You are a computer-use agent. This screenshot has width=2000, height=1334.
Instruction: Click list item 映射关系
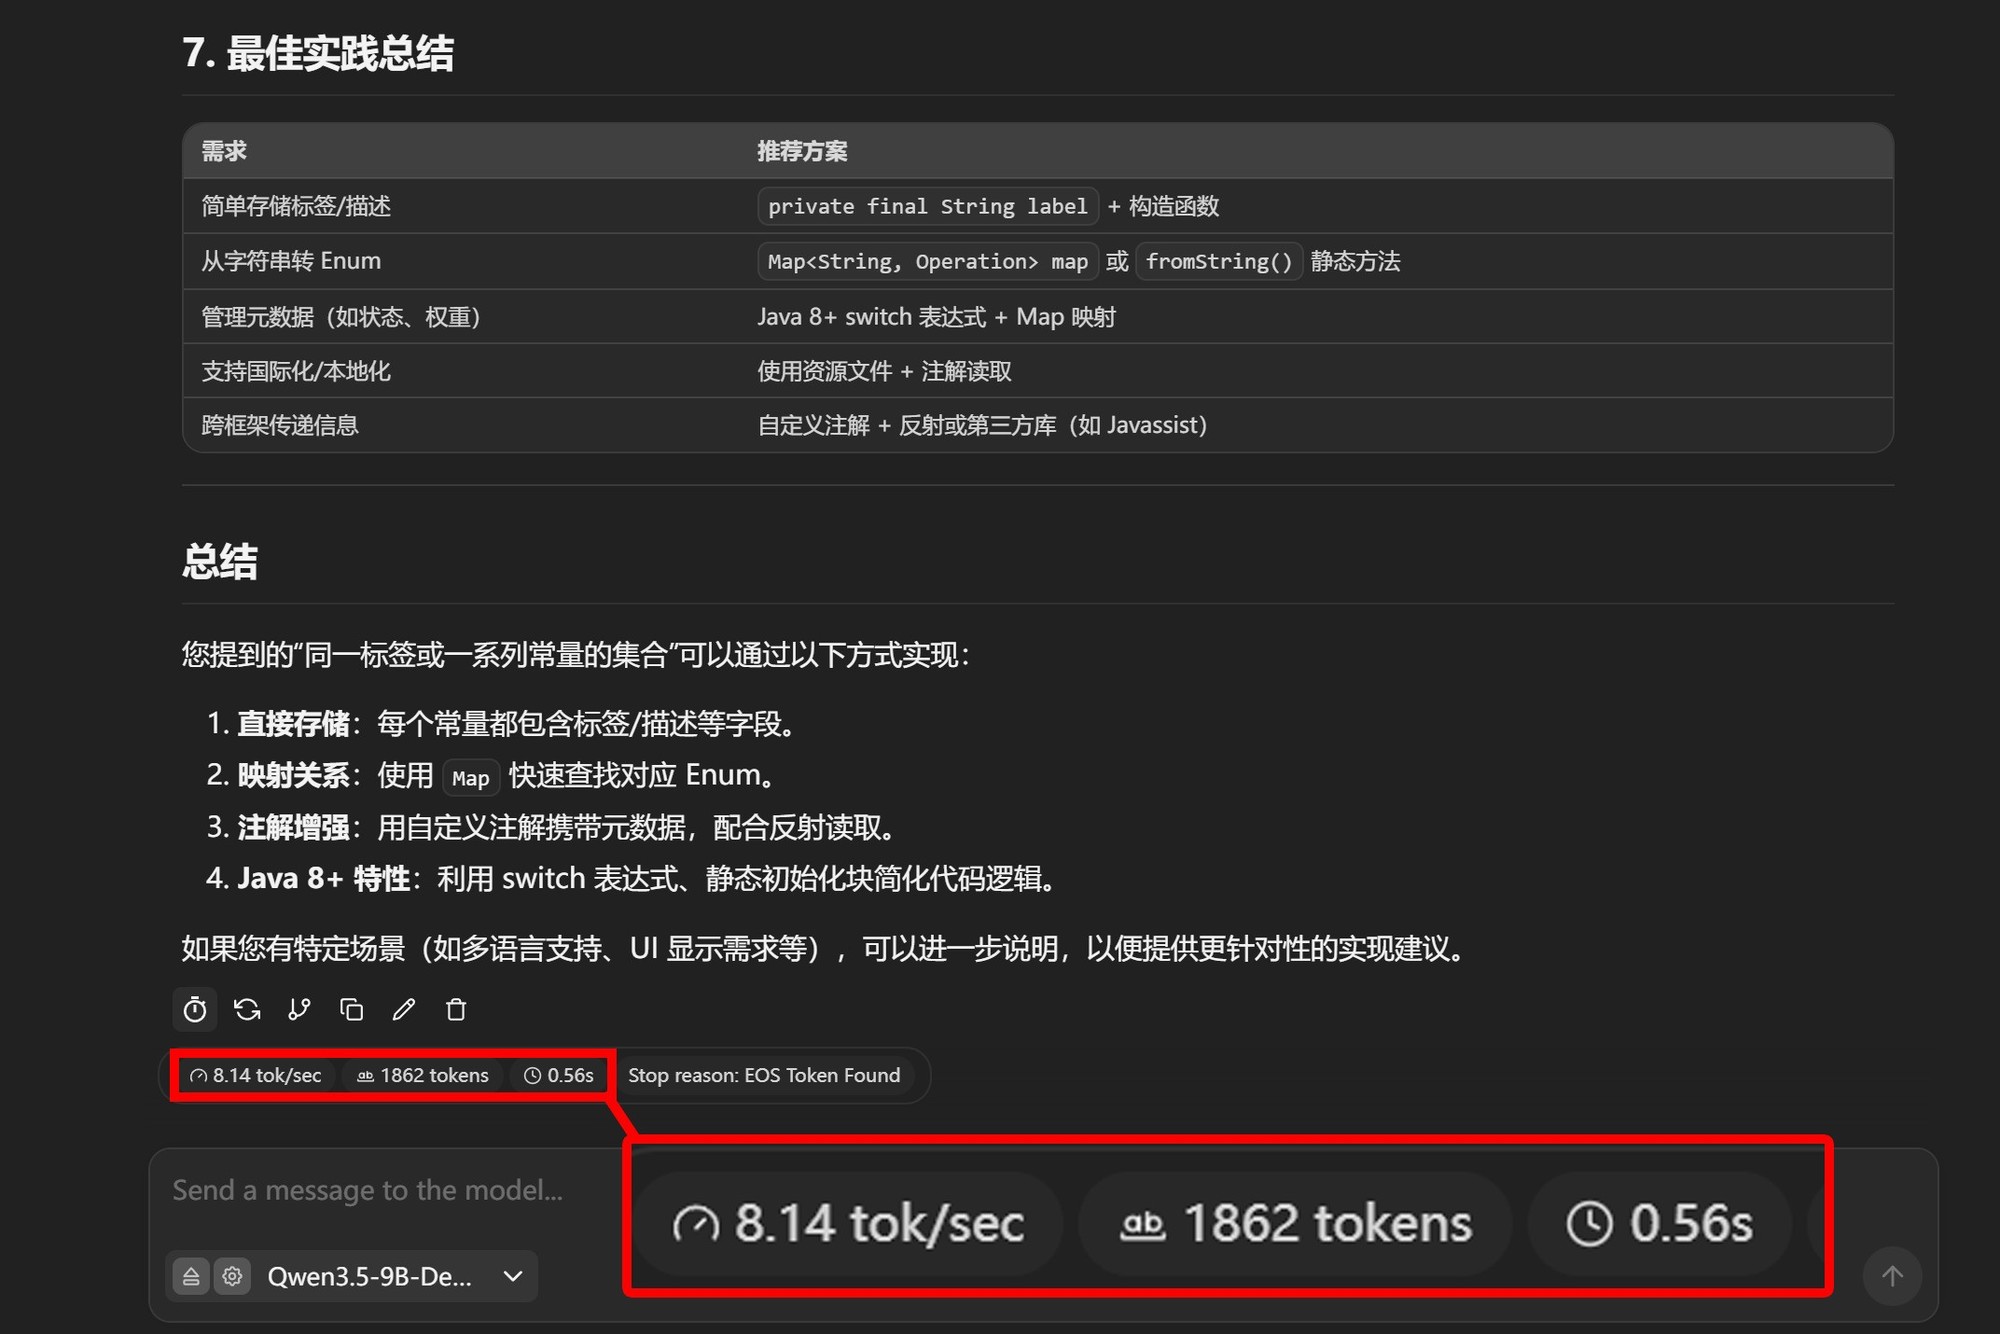point(495,775)
